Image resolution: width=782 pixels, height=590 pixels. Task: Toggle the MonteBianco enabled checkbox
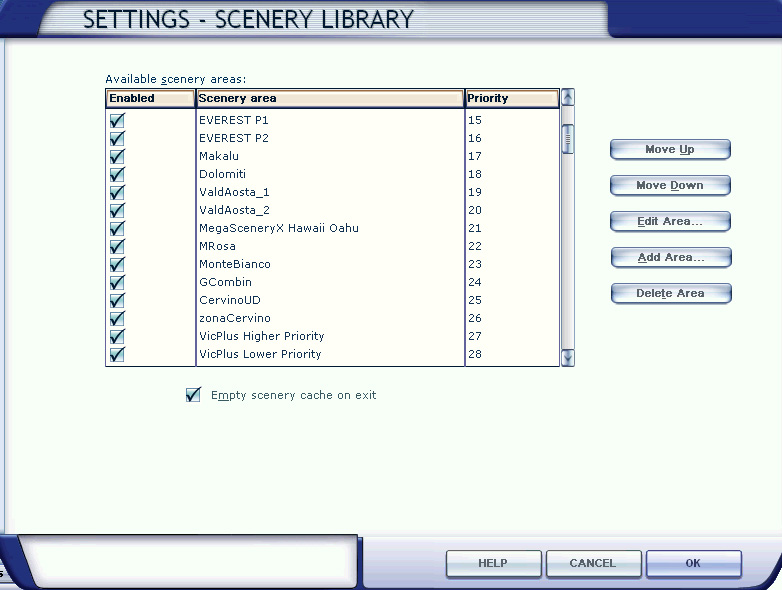click(117, 264)
